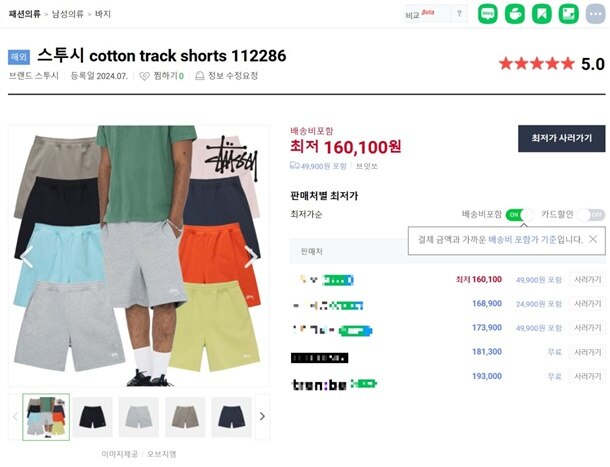The image size is (610, 467).
Task: Open the more options ellipsis icon
Action: click(596, 14)
